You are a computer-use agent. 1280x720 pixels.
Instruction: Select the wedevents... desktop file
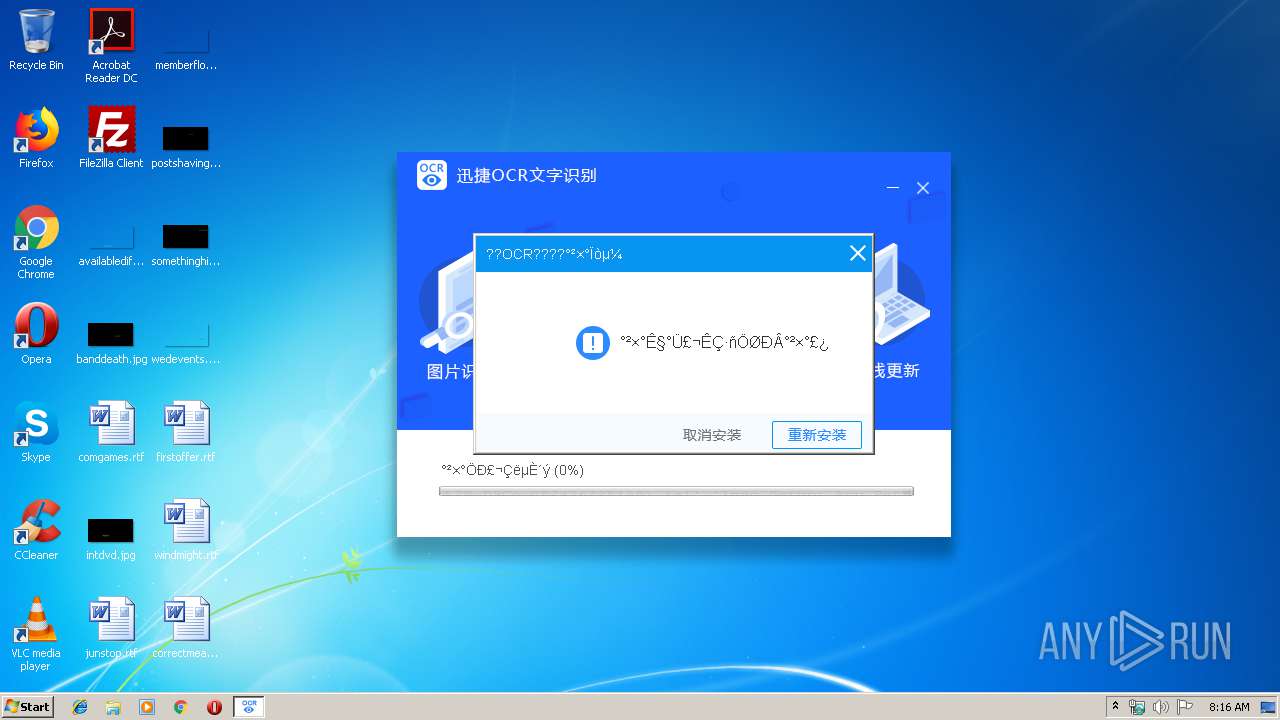tap(186, 341)
